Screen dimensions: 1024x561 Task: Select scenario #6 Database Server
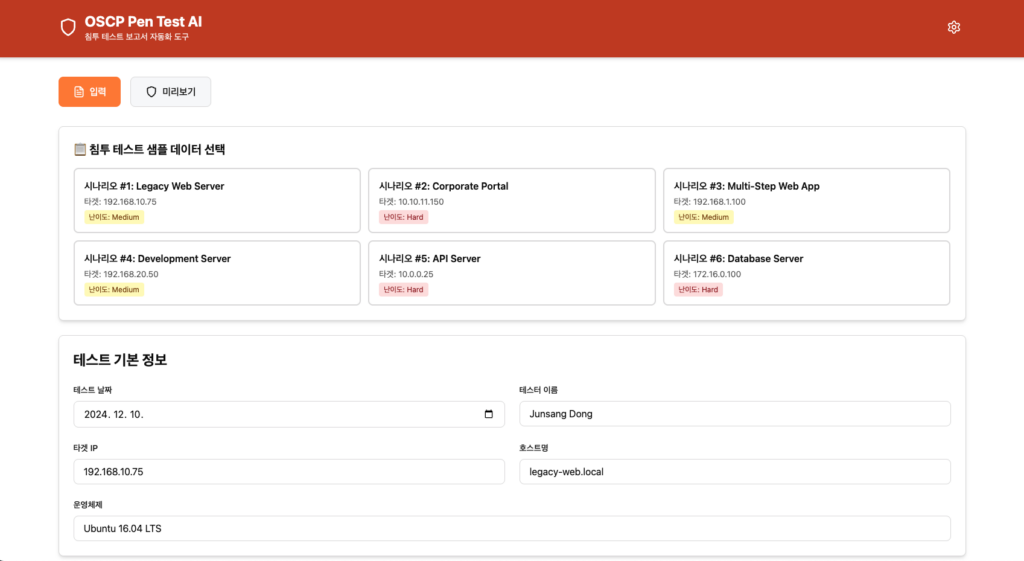coord(806,272)
